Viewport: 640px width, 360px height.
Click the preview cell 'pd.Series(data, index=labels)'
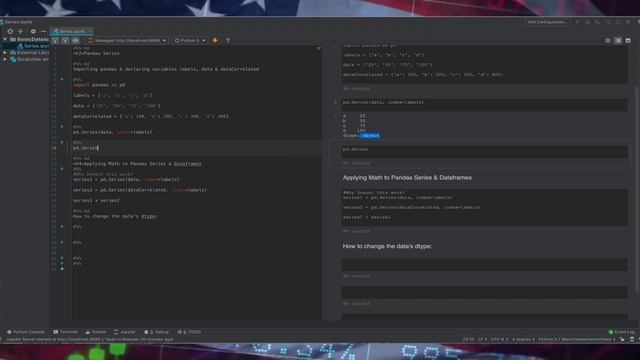(484, 104)
